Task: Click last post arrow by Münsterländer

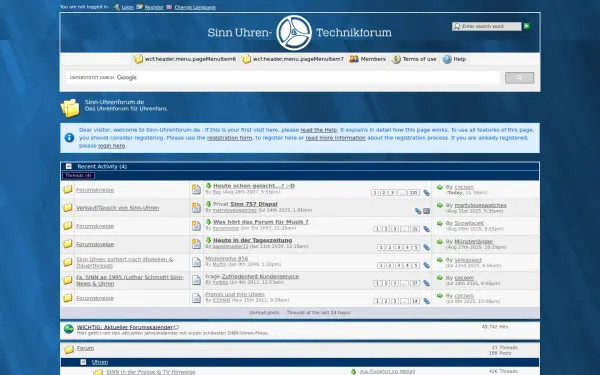Action: pyautogui.click(x=440, y=241)
